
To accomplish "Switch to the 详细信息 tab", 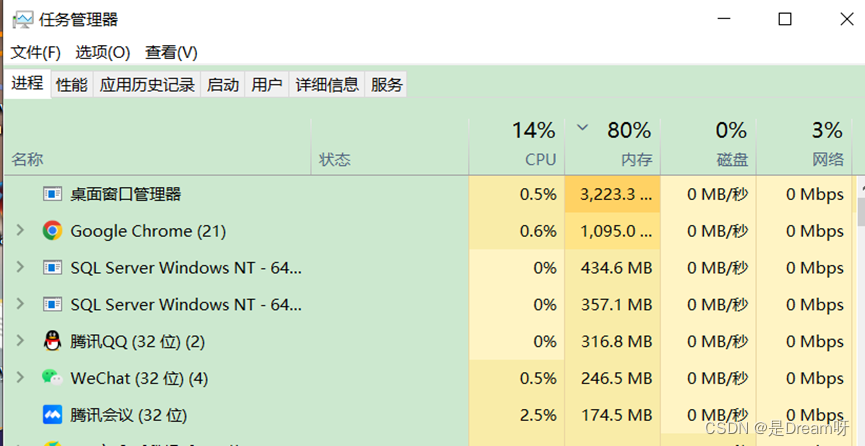I will coord(327,84).
